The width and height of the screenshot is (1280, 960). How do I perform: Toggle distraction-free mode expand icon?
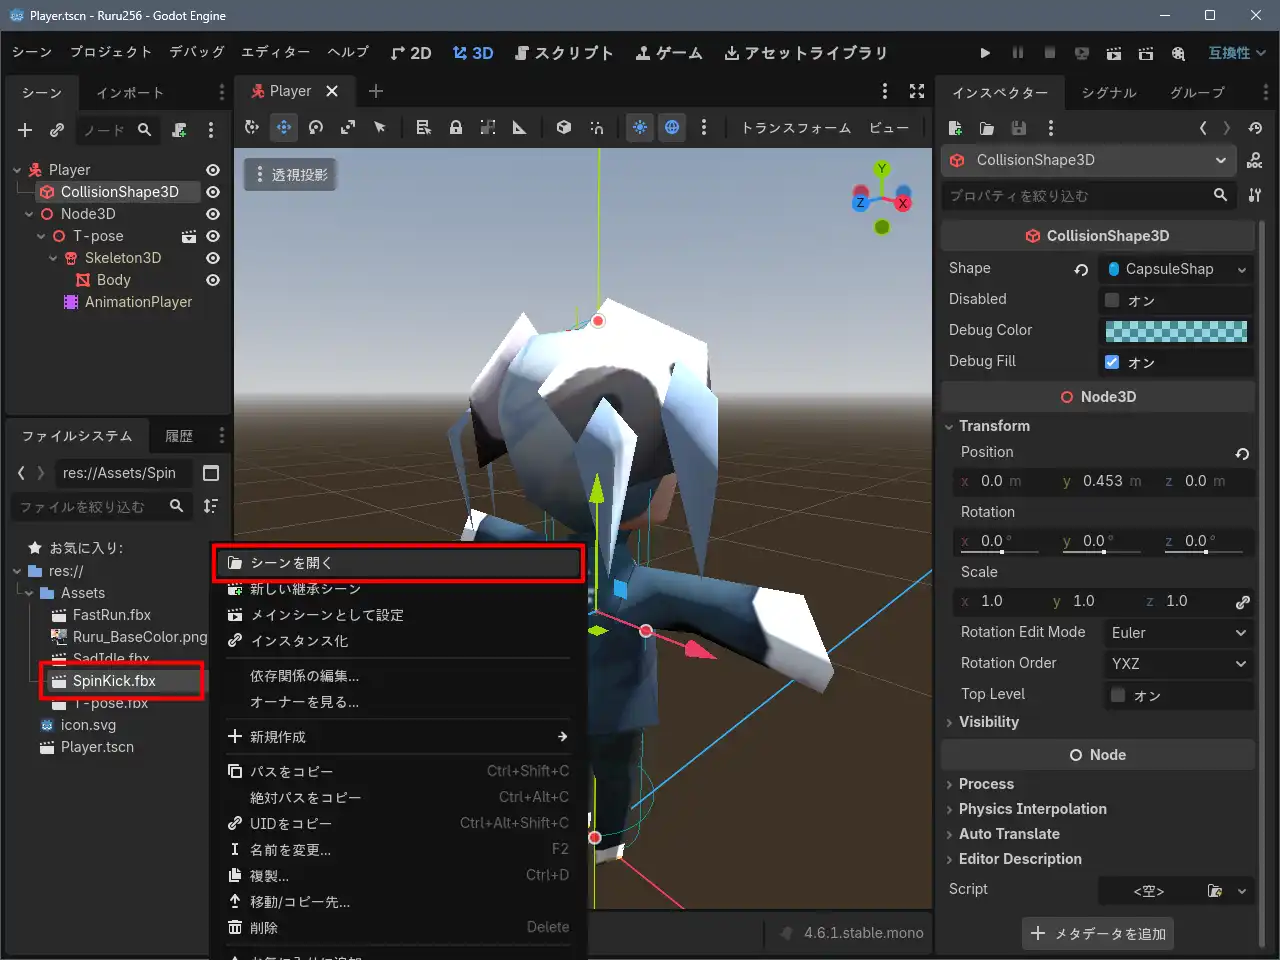917,91
